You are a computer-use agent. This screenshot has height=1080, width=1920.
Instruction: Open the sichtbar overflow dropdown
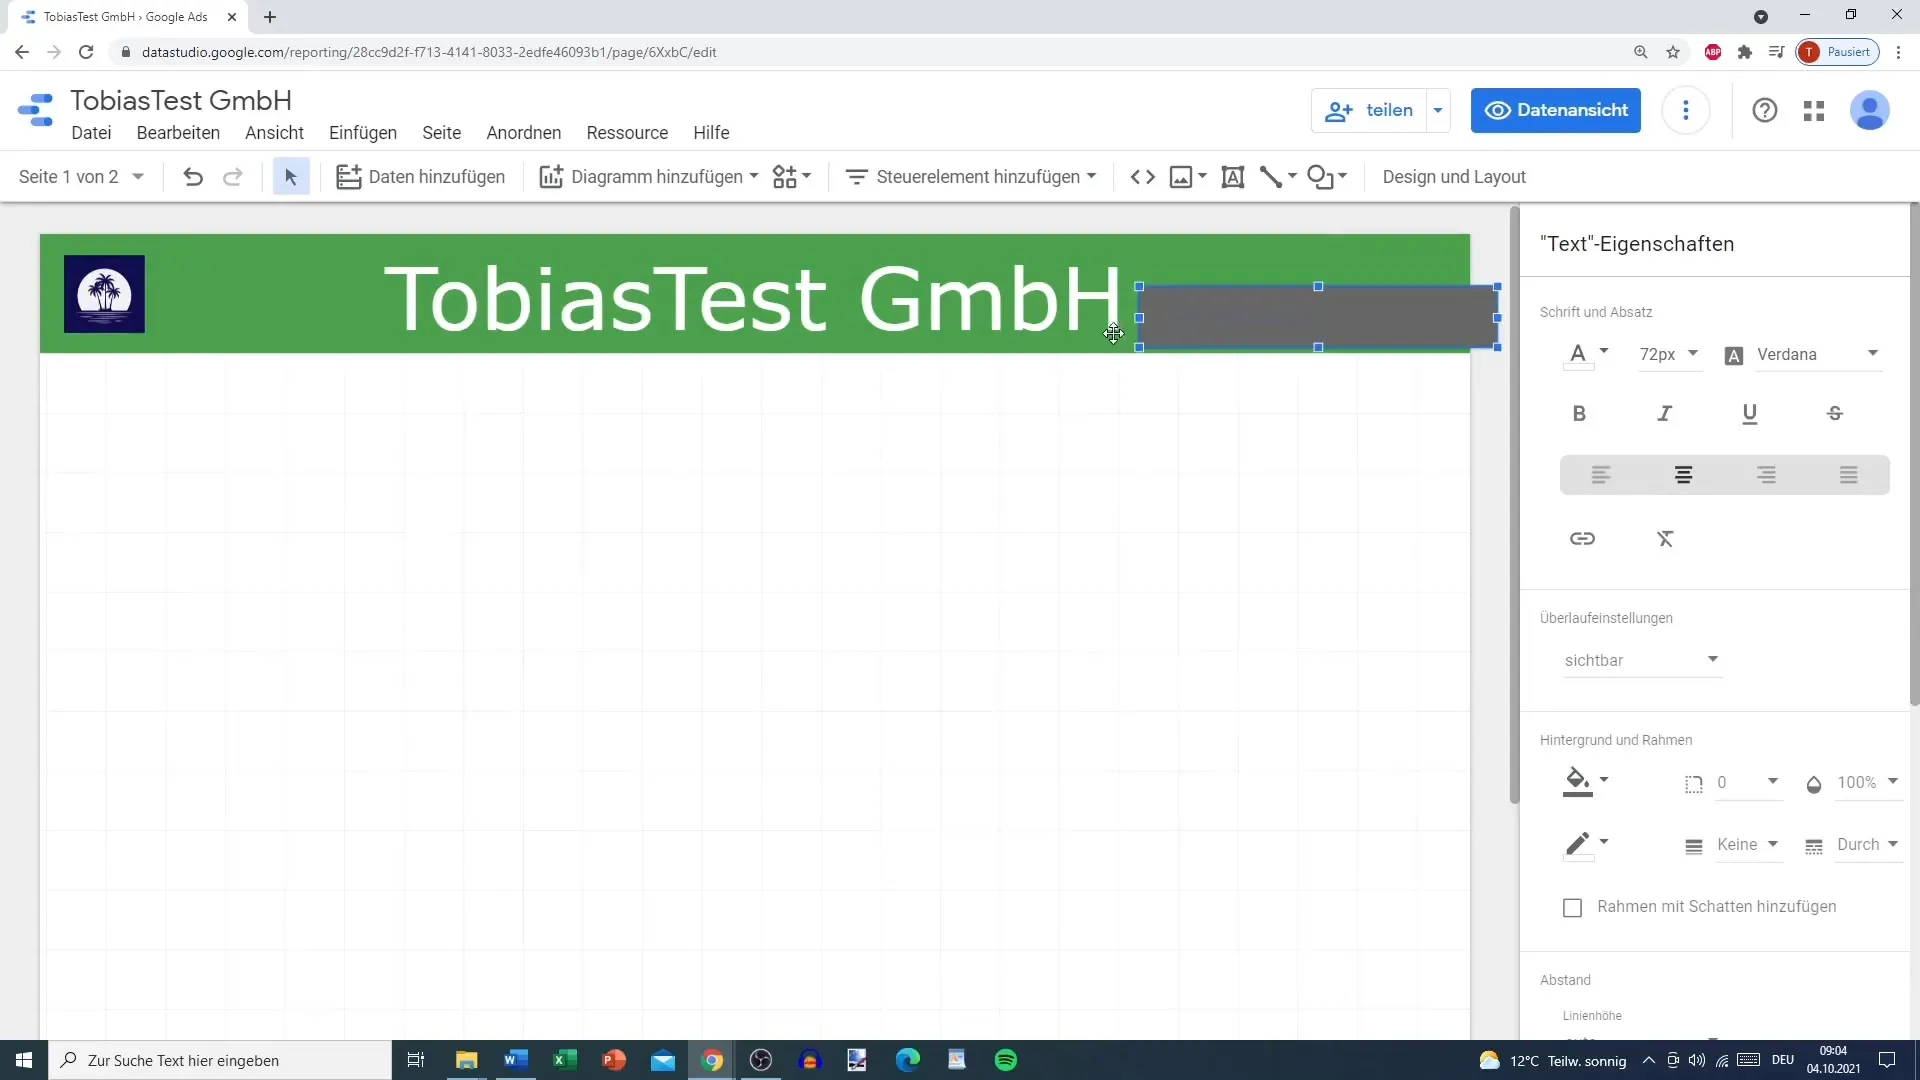(x=1642, y=661)
